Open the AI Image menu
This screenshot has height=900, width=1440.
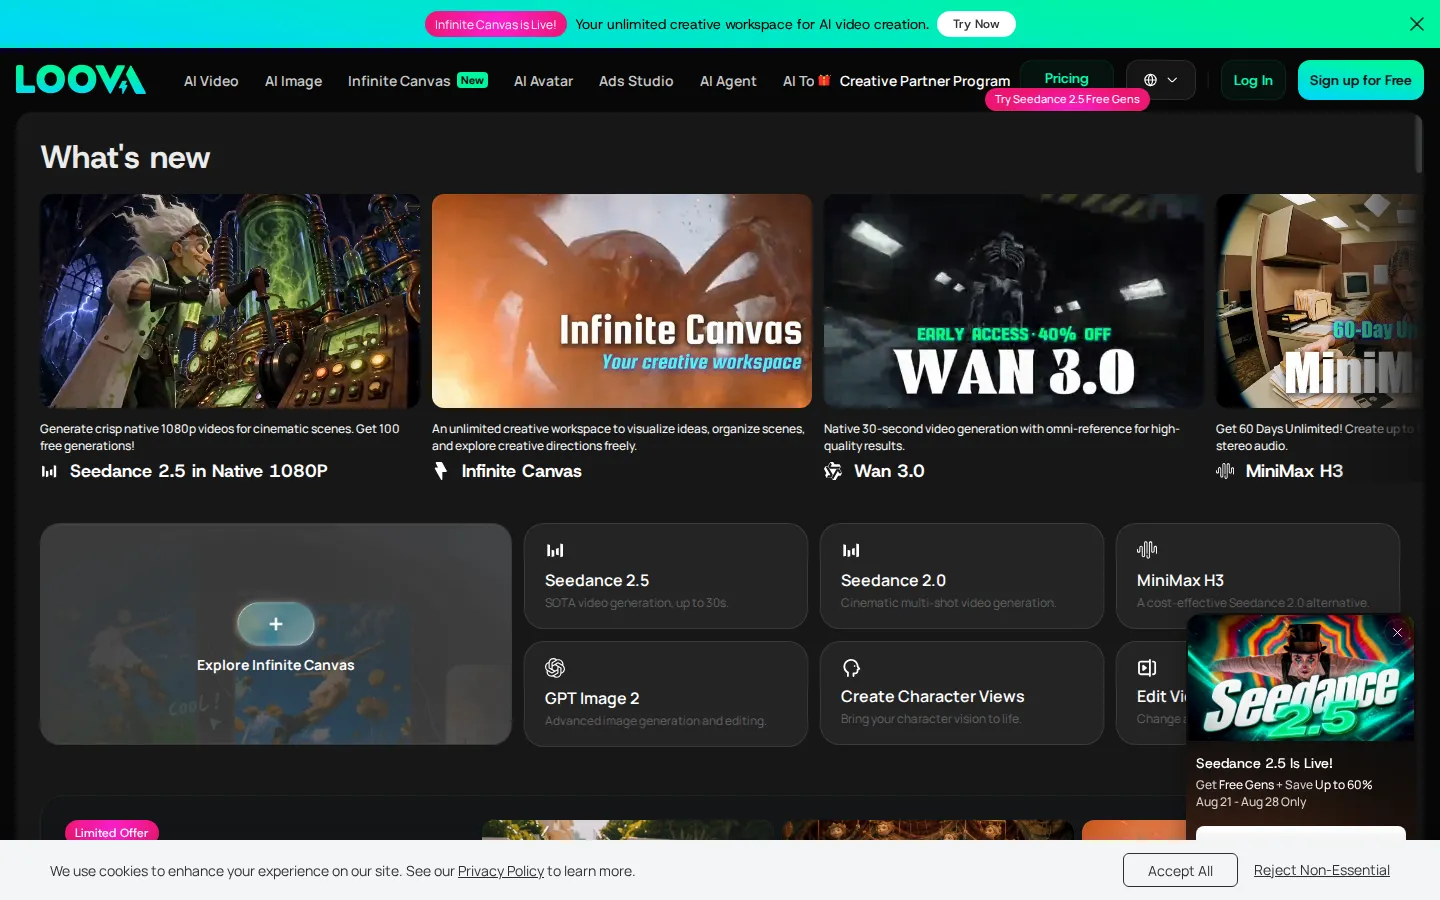click(293, 81)
